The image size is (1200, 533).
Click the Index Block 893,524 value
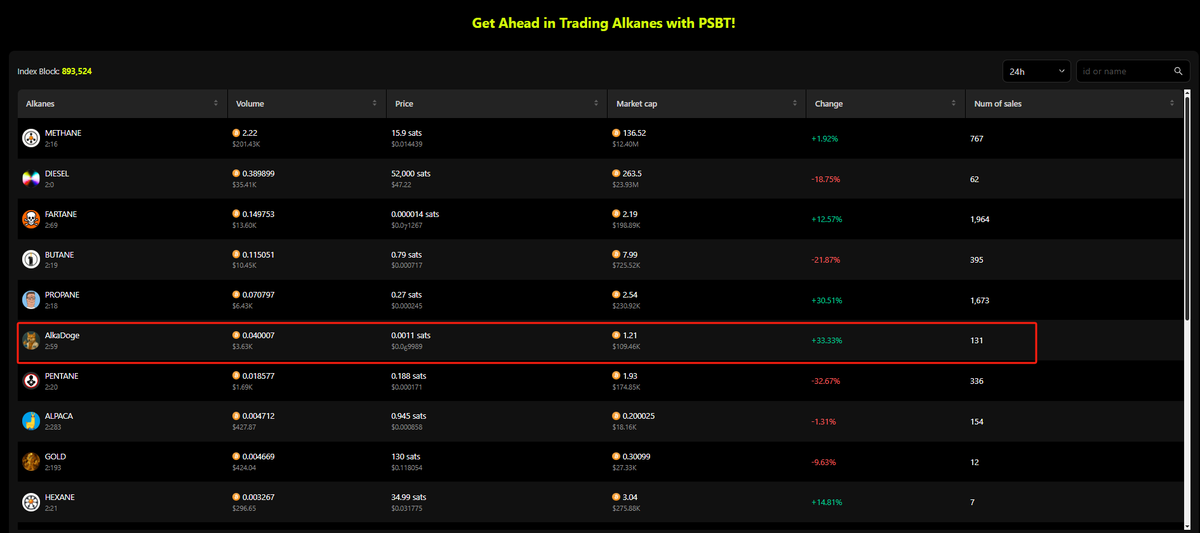77,72
